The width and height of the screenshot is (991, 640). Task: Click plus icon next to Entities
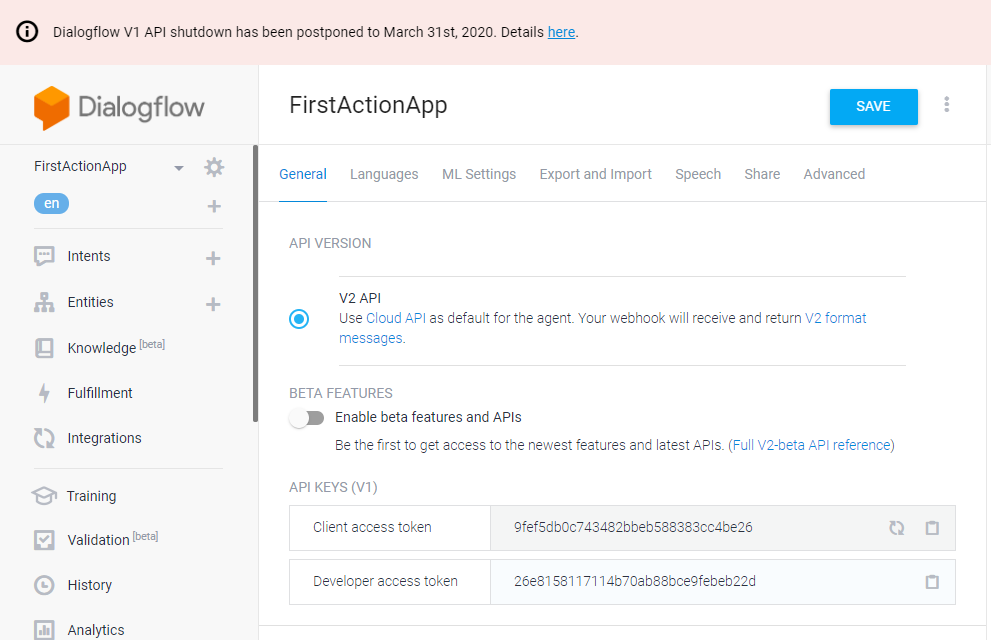(x=213, y=304)
